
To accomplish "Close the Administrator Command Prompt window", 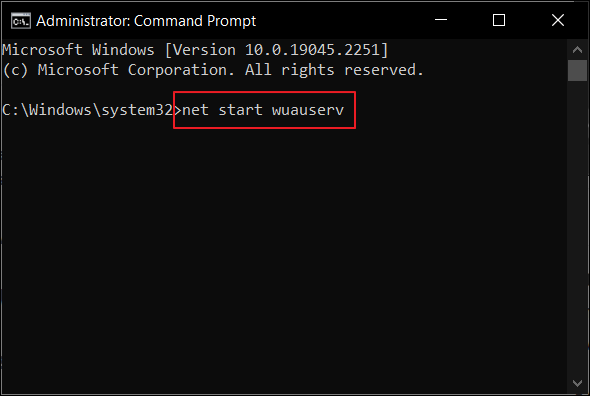I will (x=558, y=20).
